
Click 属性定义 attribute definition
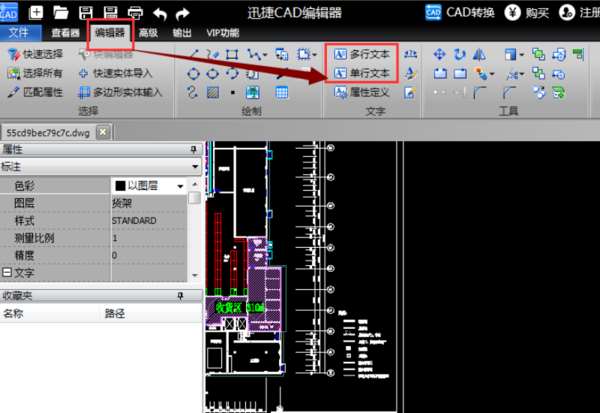pyautogui.click(x=362, y=92)
